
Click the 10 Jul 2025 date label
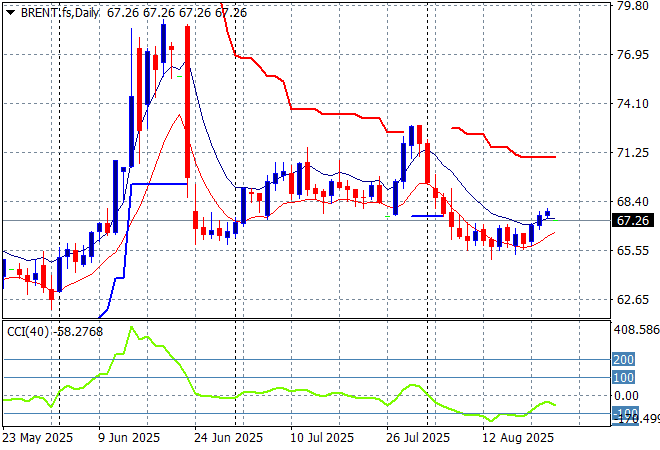(x=320, y=437)
